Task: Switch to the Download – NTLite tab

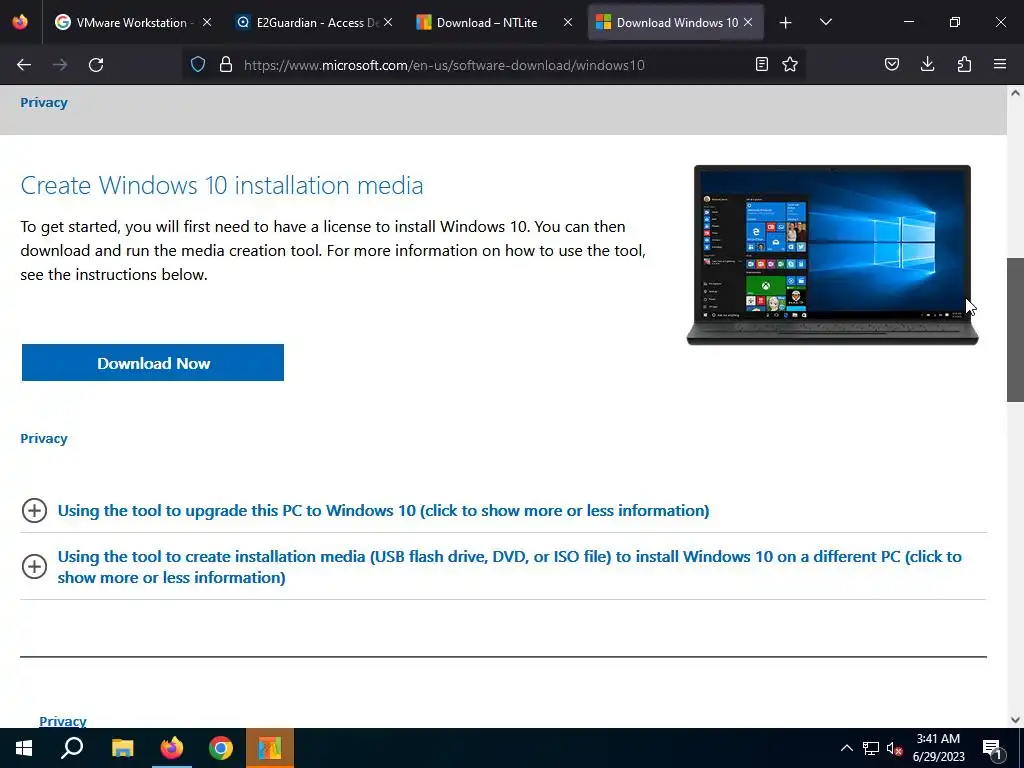Action: click(x=495, y=23)
